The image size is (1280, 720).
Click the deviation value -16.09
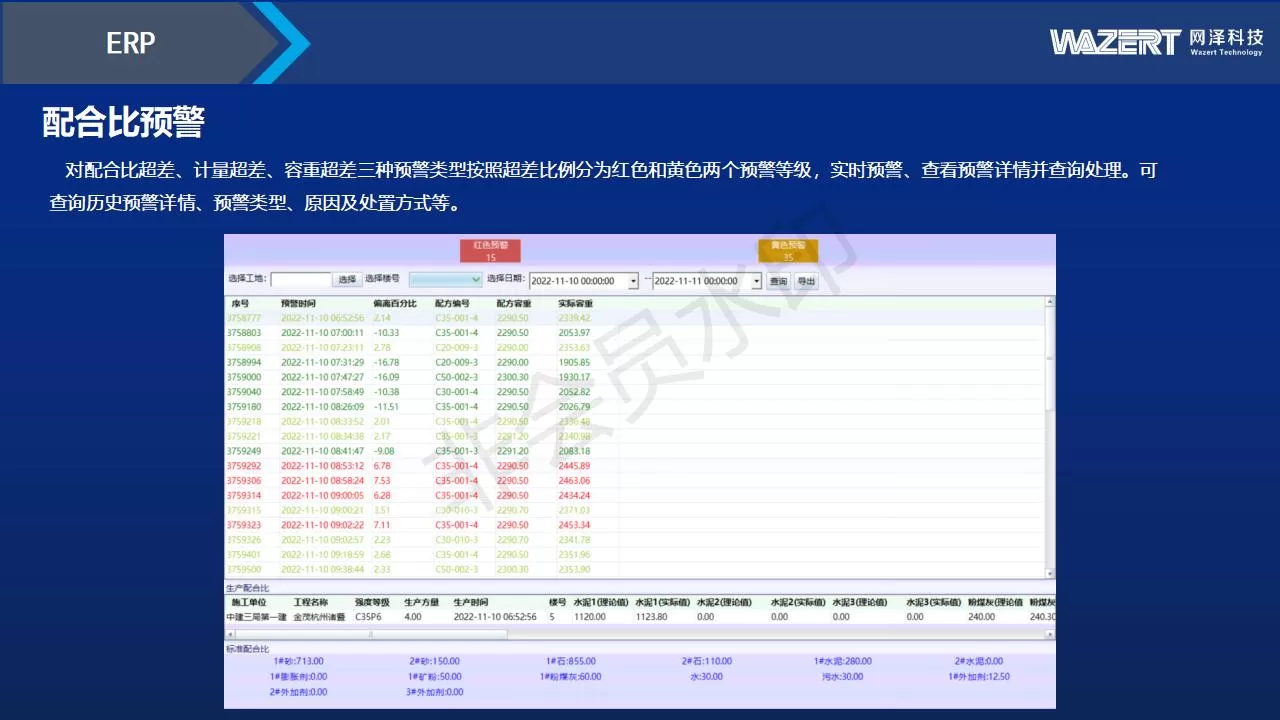click(386, 377)
